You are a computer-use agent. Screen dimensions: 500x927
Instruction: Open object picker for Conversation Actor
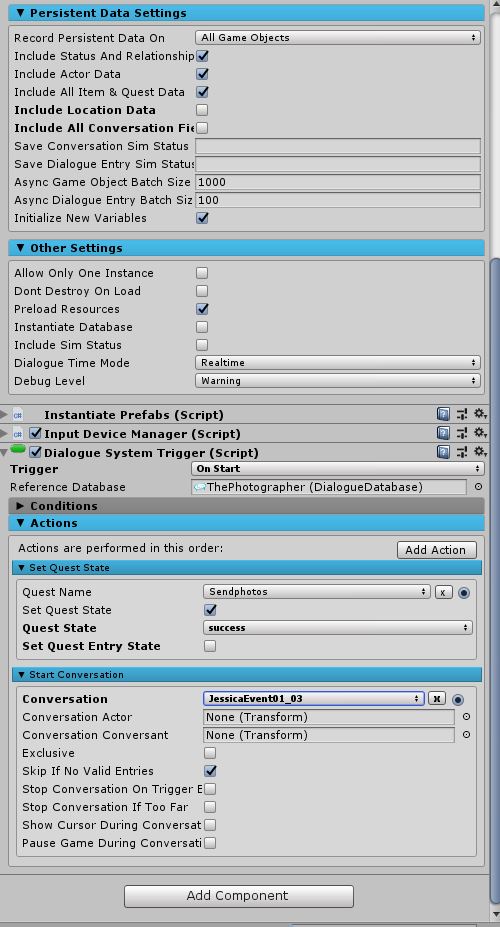click(x=466, y=717)
